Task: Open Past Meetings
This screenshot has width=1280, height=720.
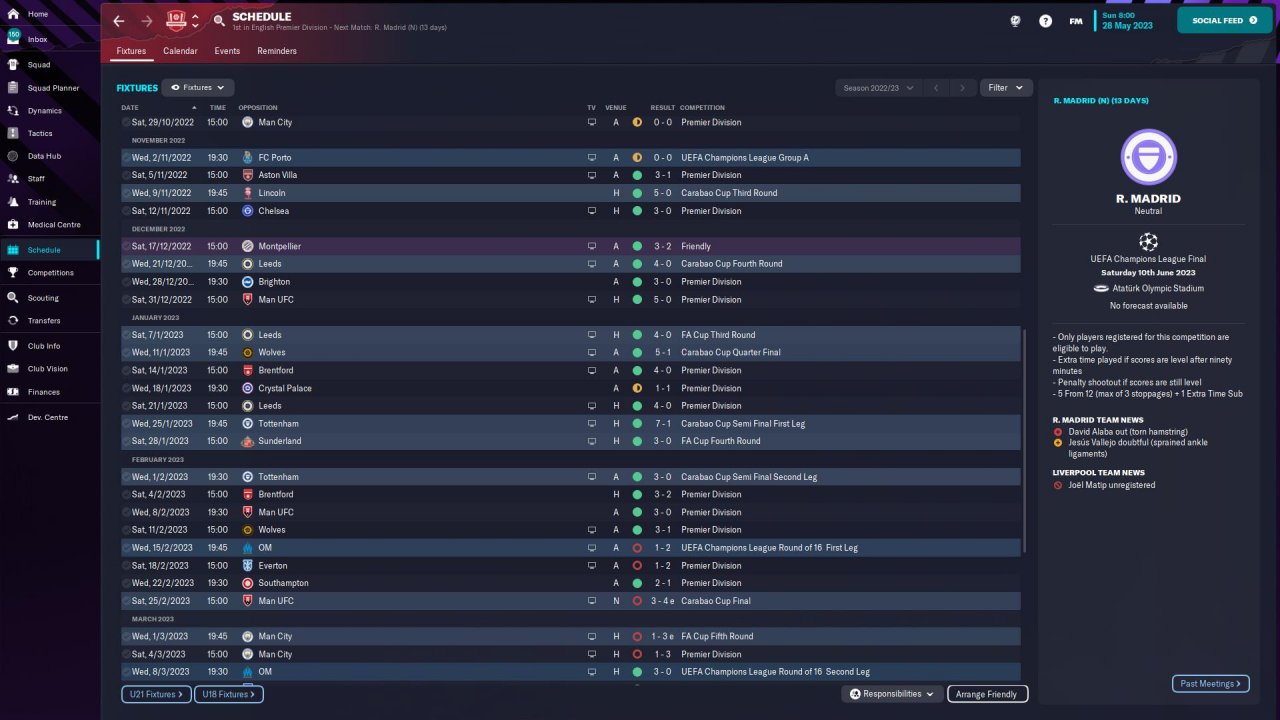Action: point(1211,684)
